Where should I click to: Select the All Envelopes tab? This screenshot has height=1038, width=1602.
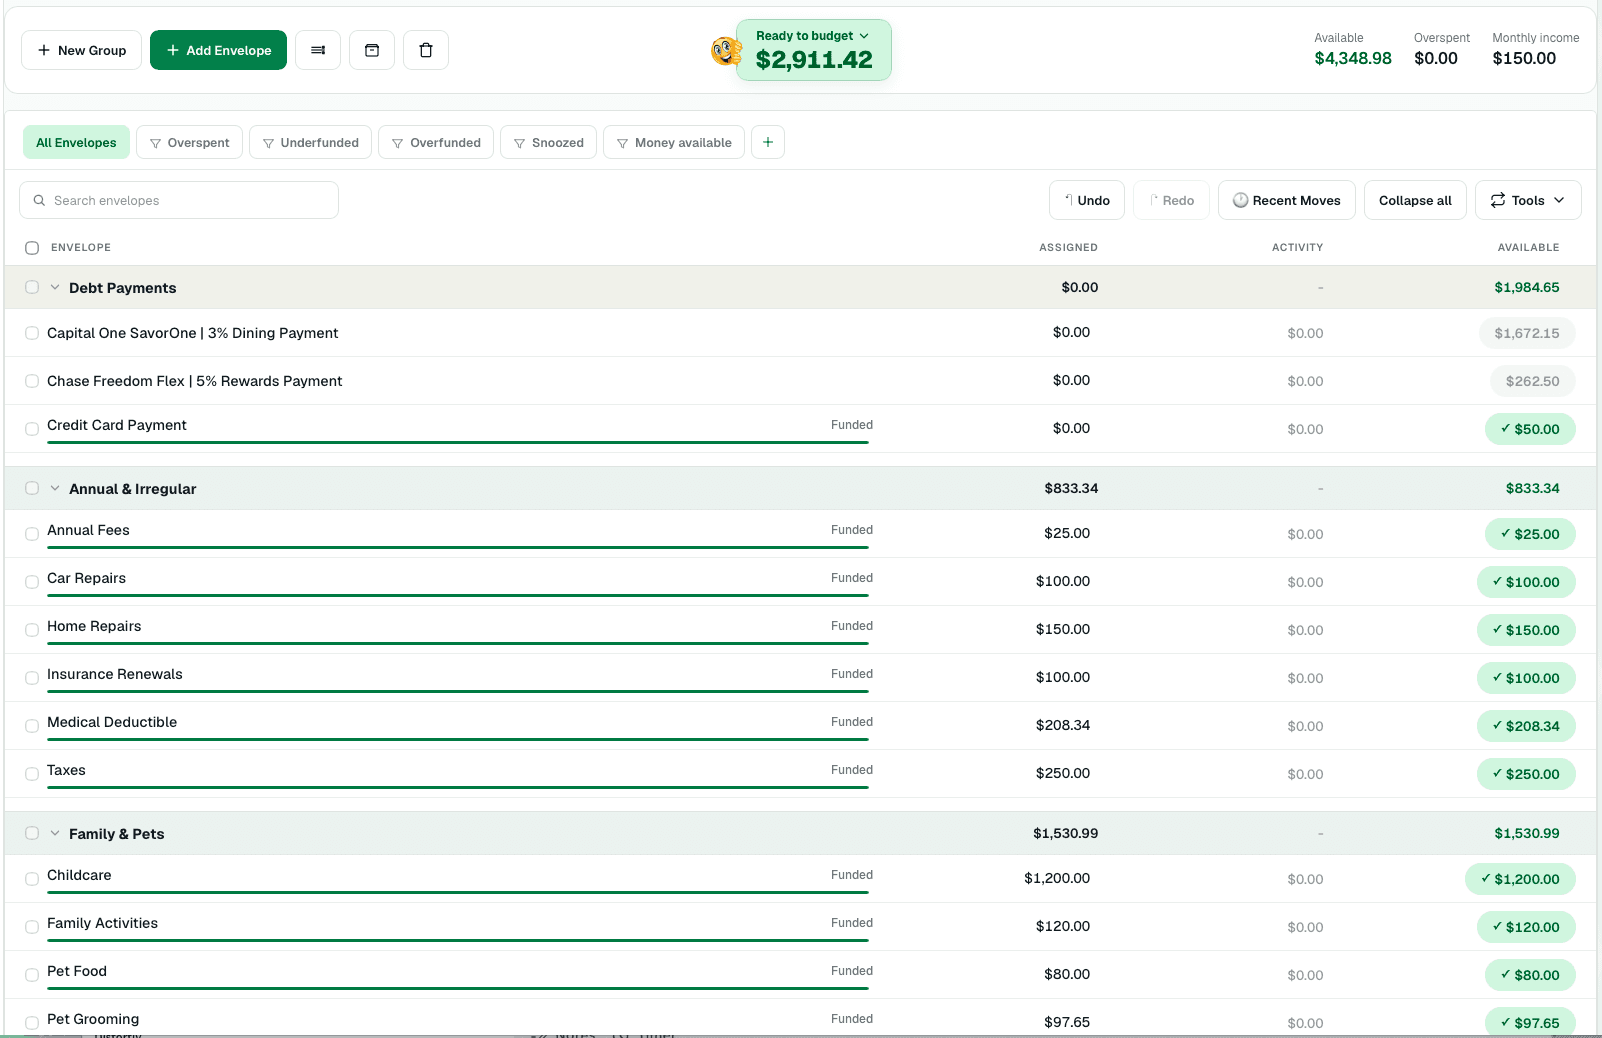point(76,142)
